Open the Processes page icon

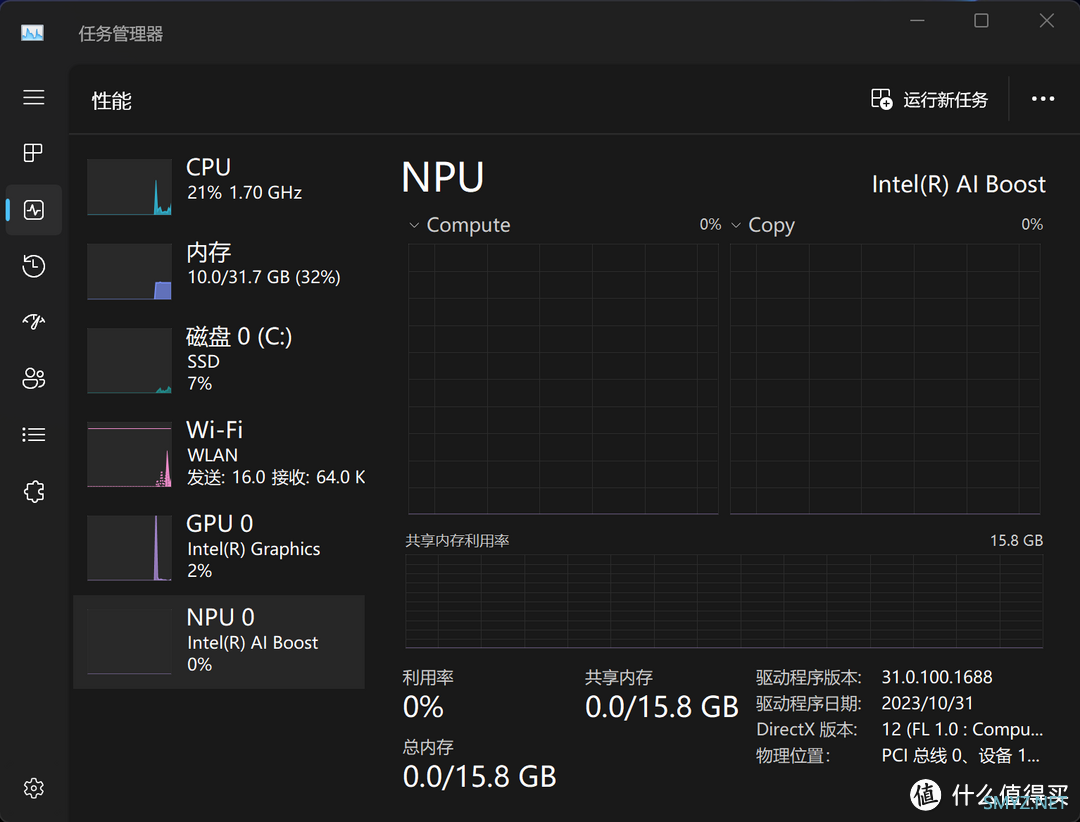tap(33, 152)
